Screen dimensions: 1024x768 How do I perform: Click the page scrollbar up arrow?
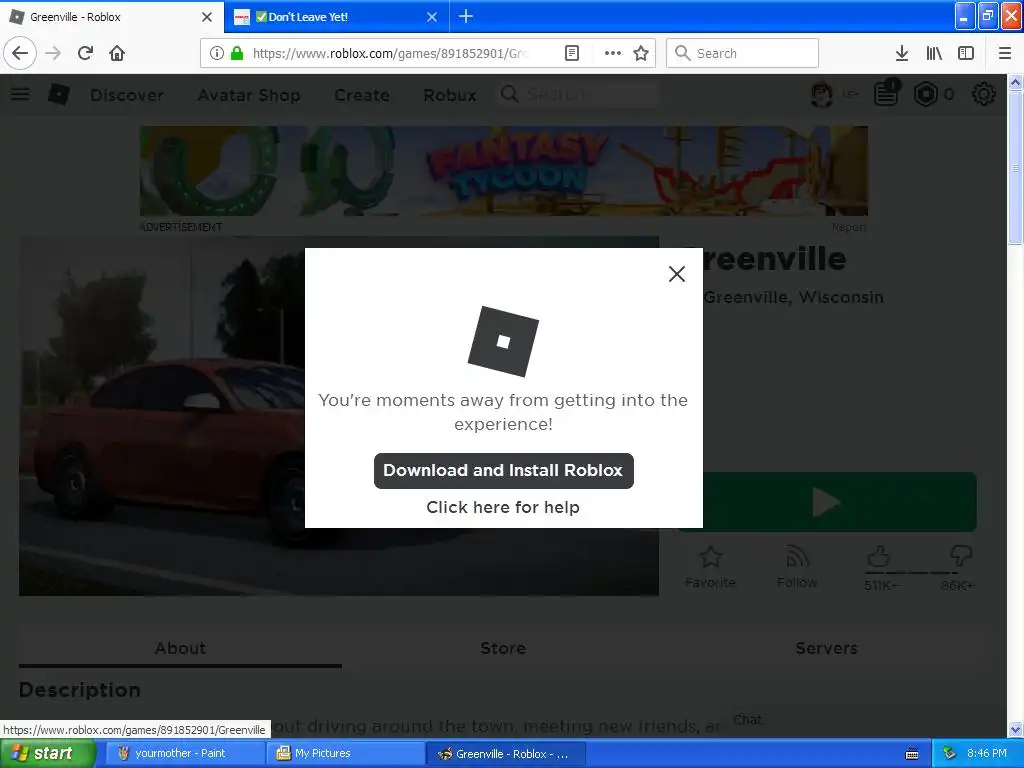[1016, 82]
